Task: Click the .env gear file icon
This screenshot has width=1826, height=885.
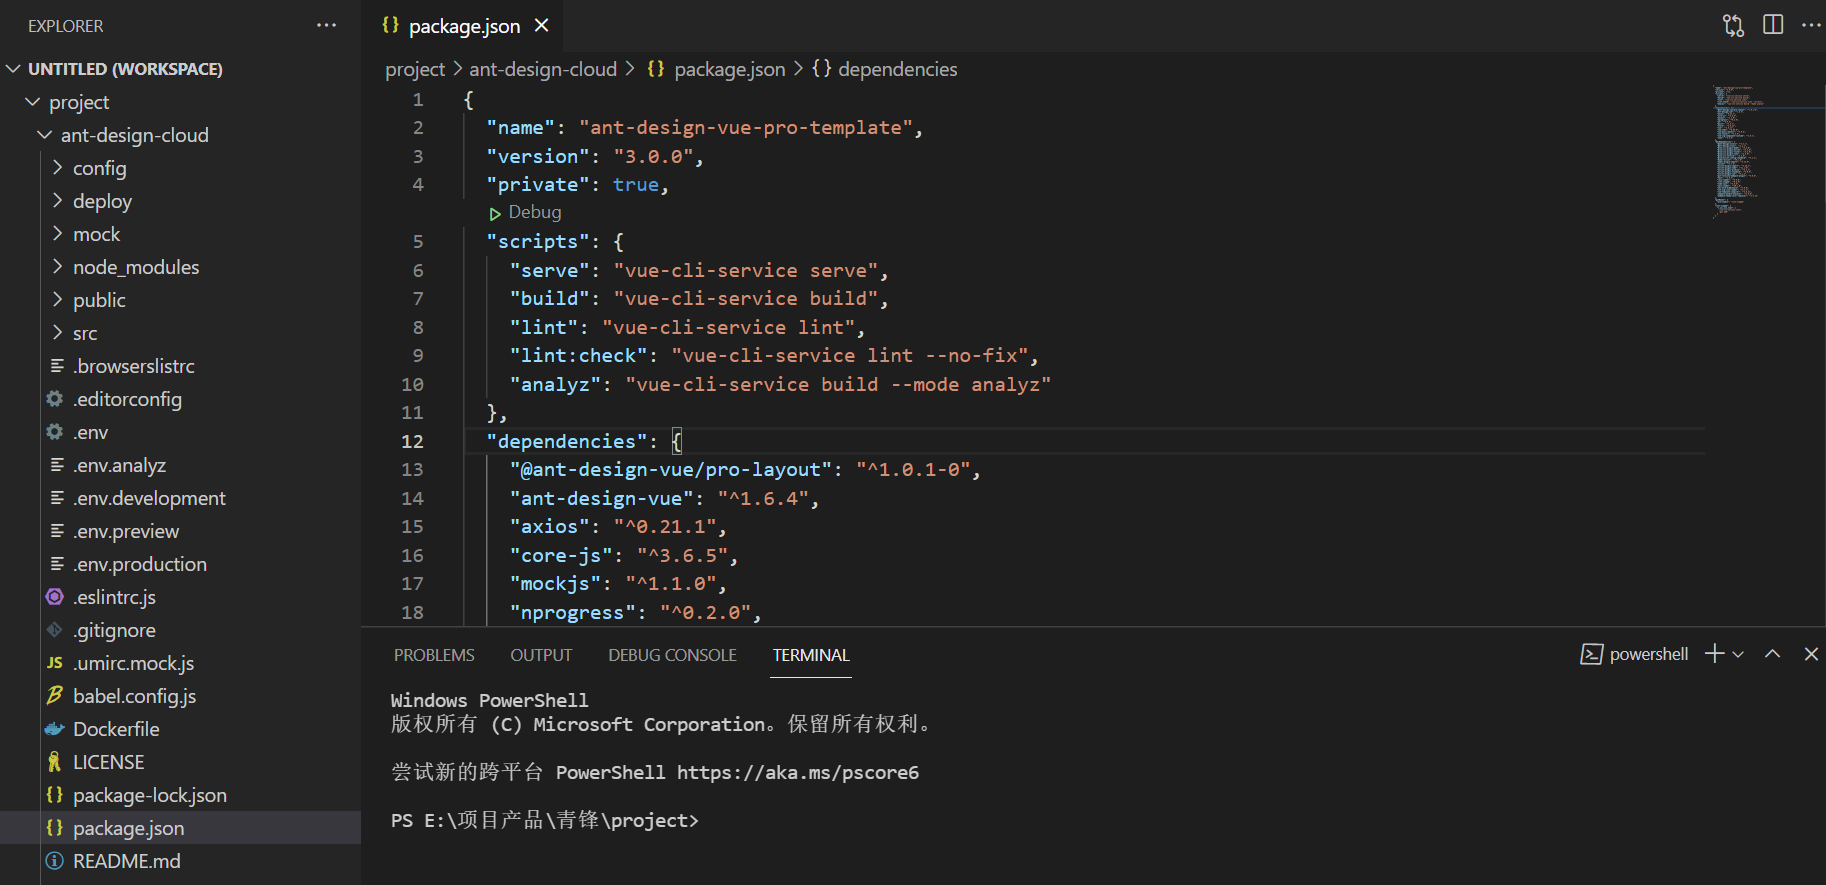Action: tap(55, 432)
